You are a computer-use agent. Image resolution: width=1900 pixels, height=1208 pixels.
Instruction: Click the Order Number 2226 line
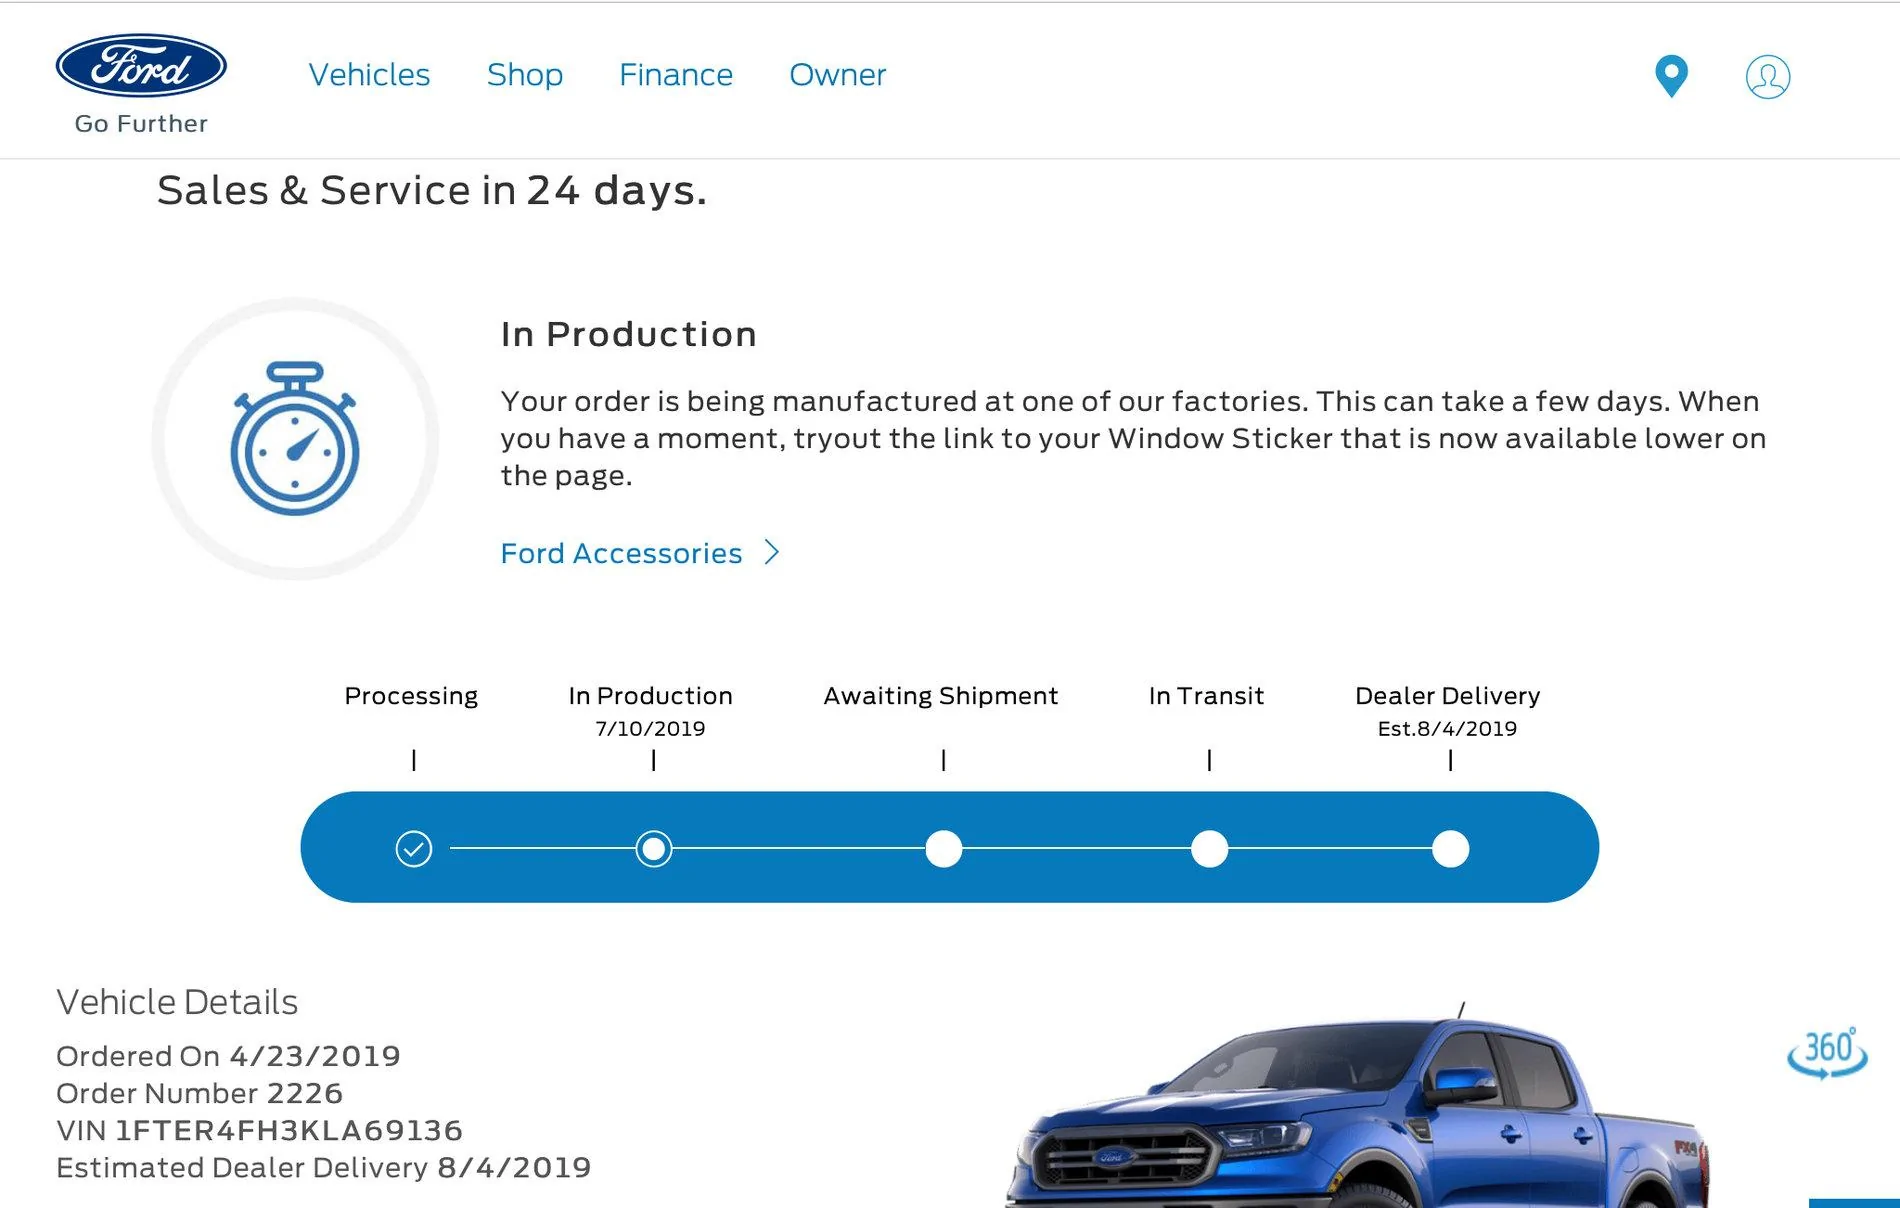[x=199, y=1093]
